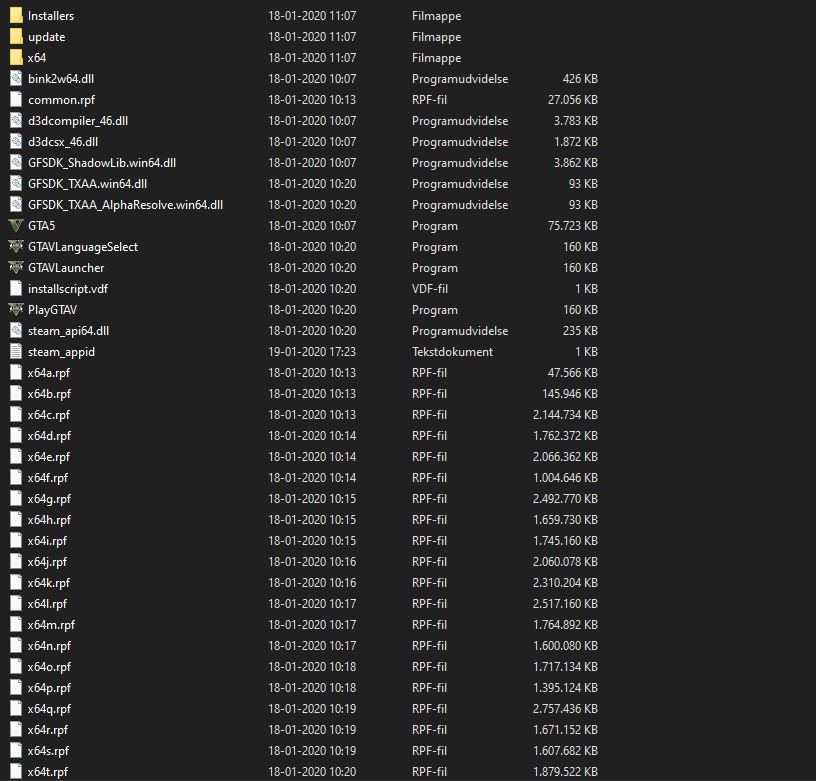Select the x64c.rpf file icon
816x781 pixels.
16,415
